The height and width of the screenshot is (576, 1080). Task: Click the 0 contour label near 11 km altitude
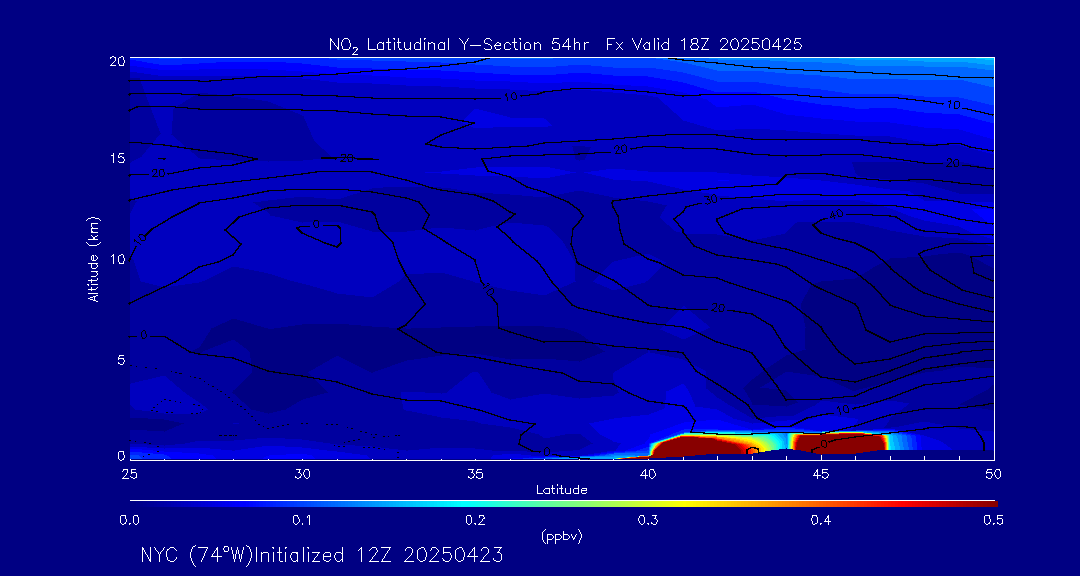(x=316, y=225)
